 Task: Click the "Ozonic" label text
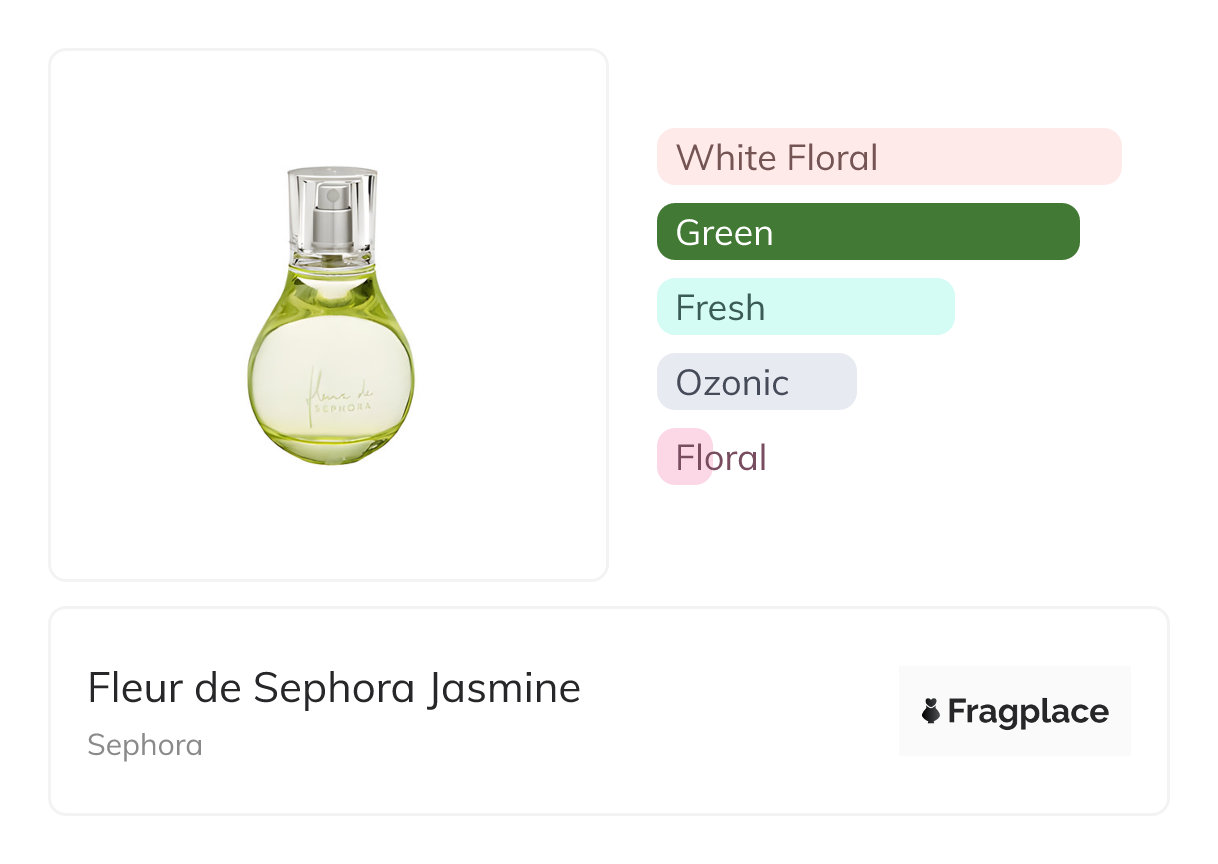(732, 383)
